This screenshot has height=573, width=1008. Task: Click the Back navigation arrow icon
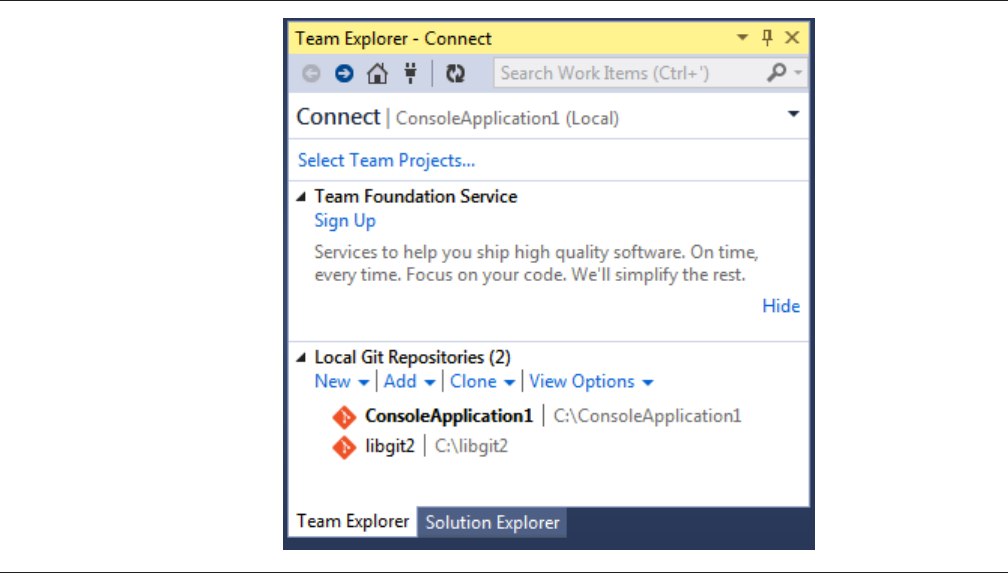[x=311, y=73]
